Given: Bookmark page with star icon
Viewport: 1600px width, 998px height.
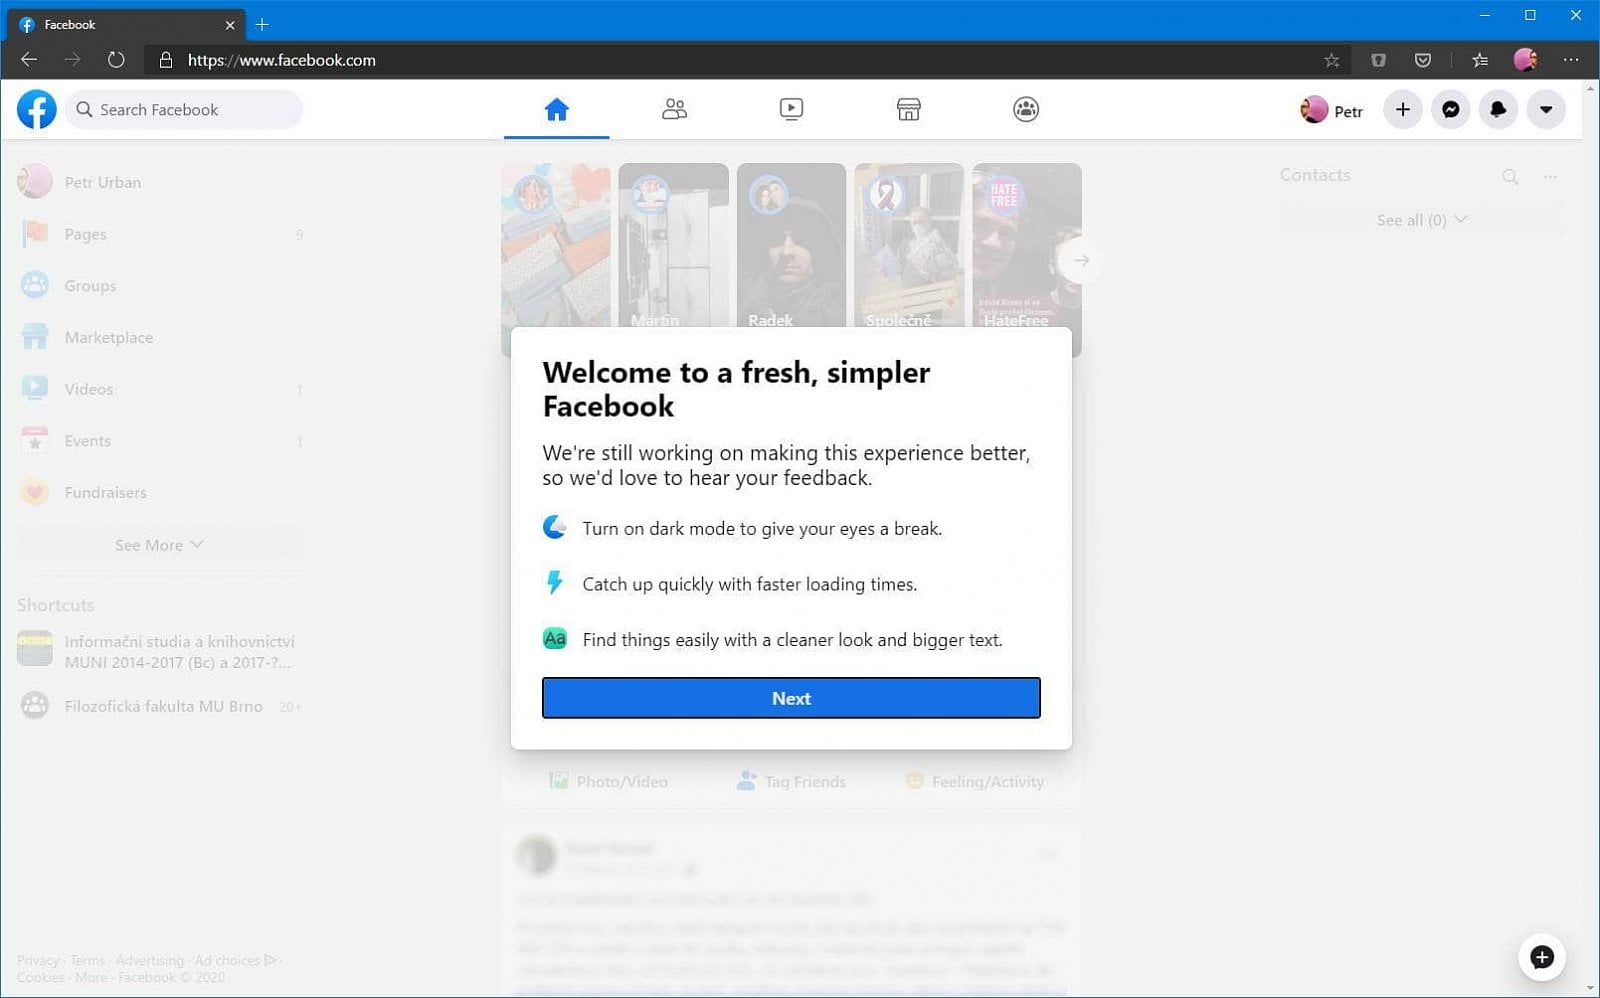Looking at the screenshot, I should click(1332, 60).
